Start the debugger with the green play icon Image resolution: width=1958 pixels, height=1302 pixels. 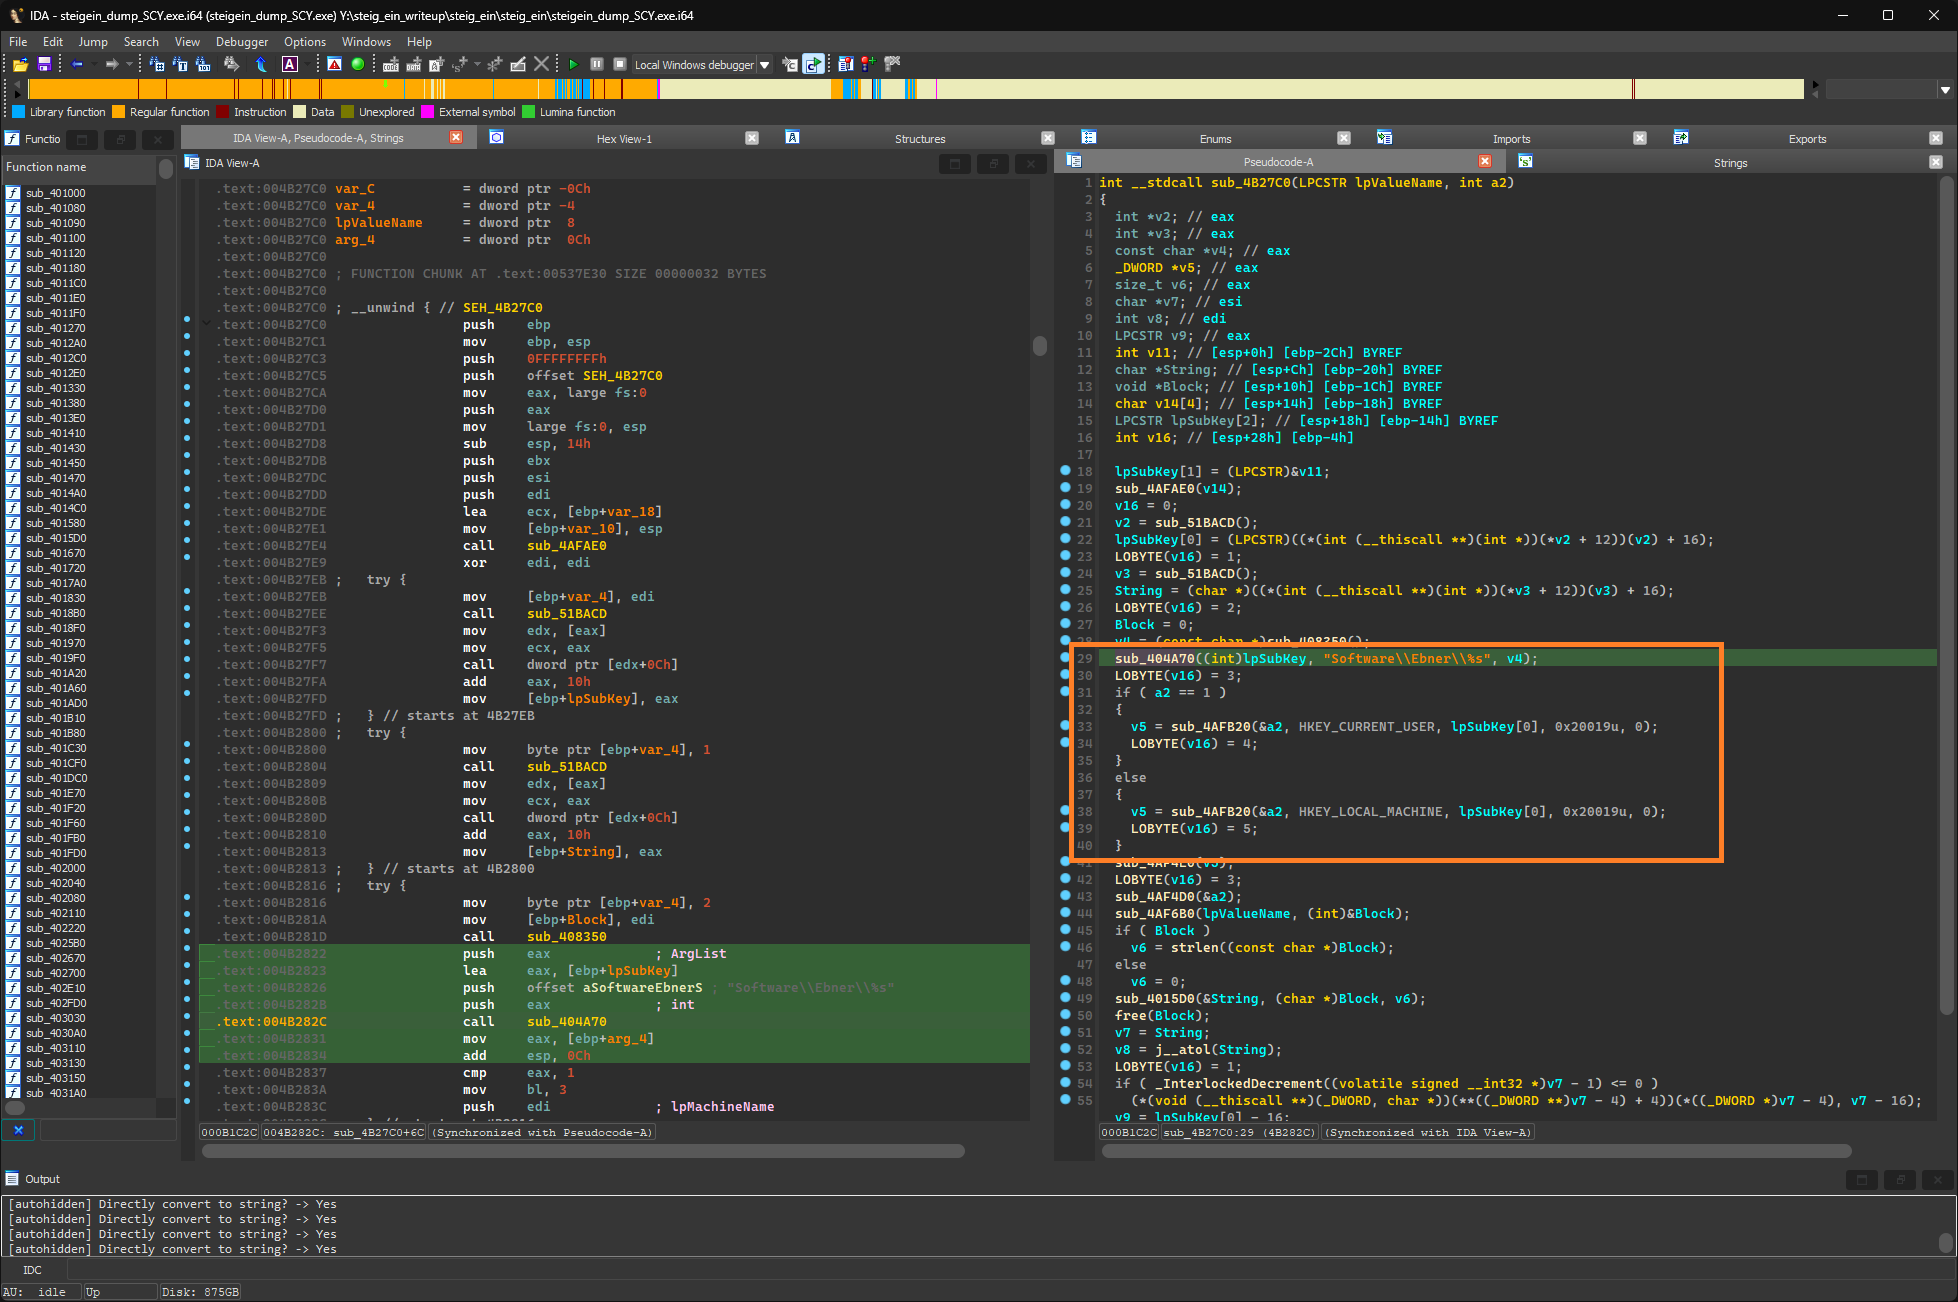pyautogui.click(x=573, y=64)
